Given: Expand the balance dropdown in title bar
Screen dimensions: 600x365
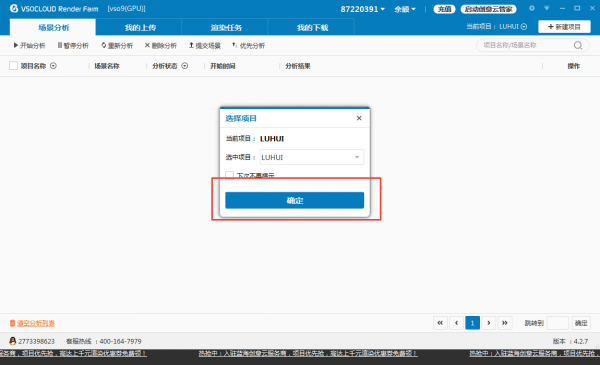Looking at the screenshot, I should pyautogui.click(x=405, y=9).
